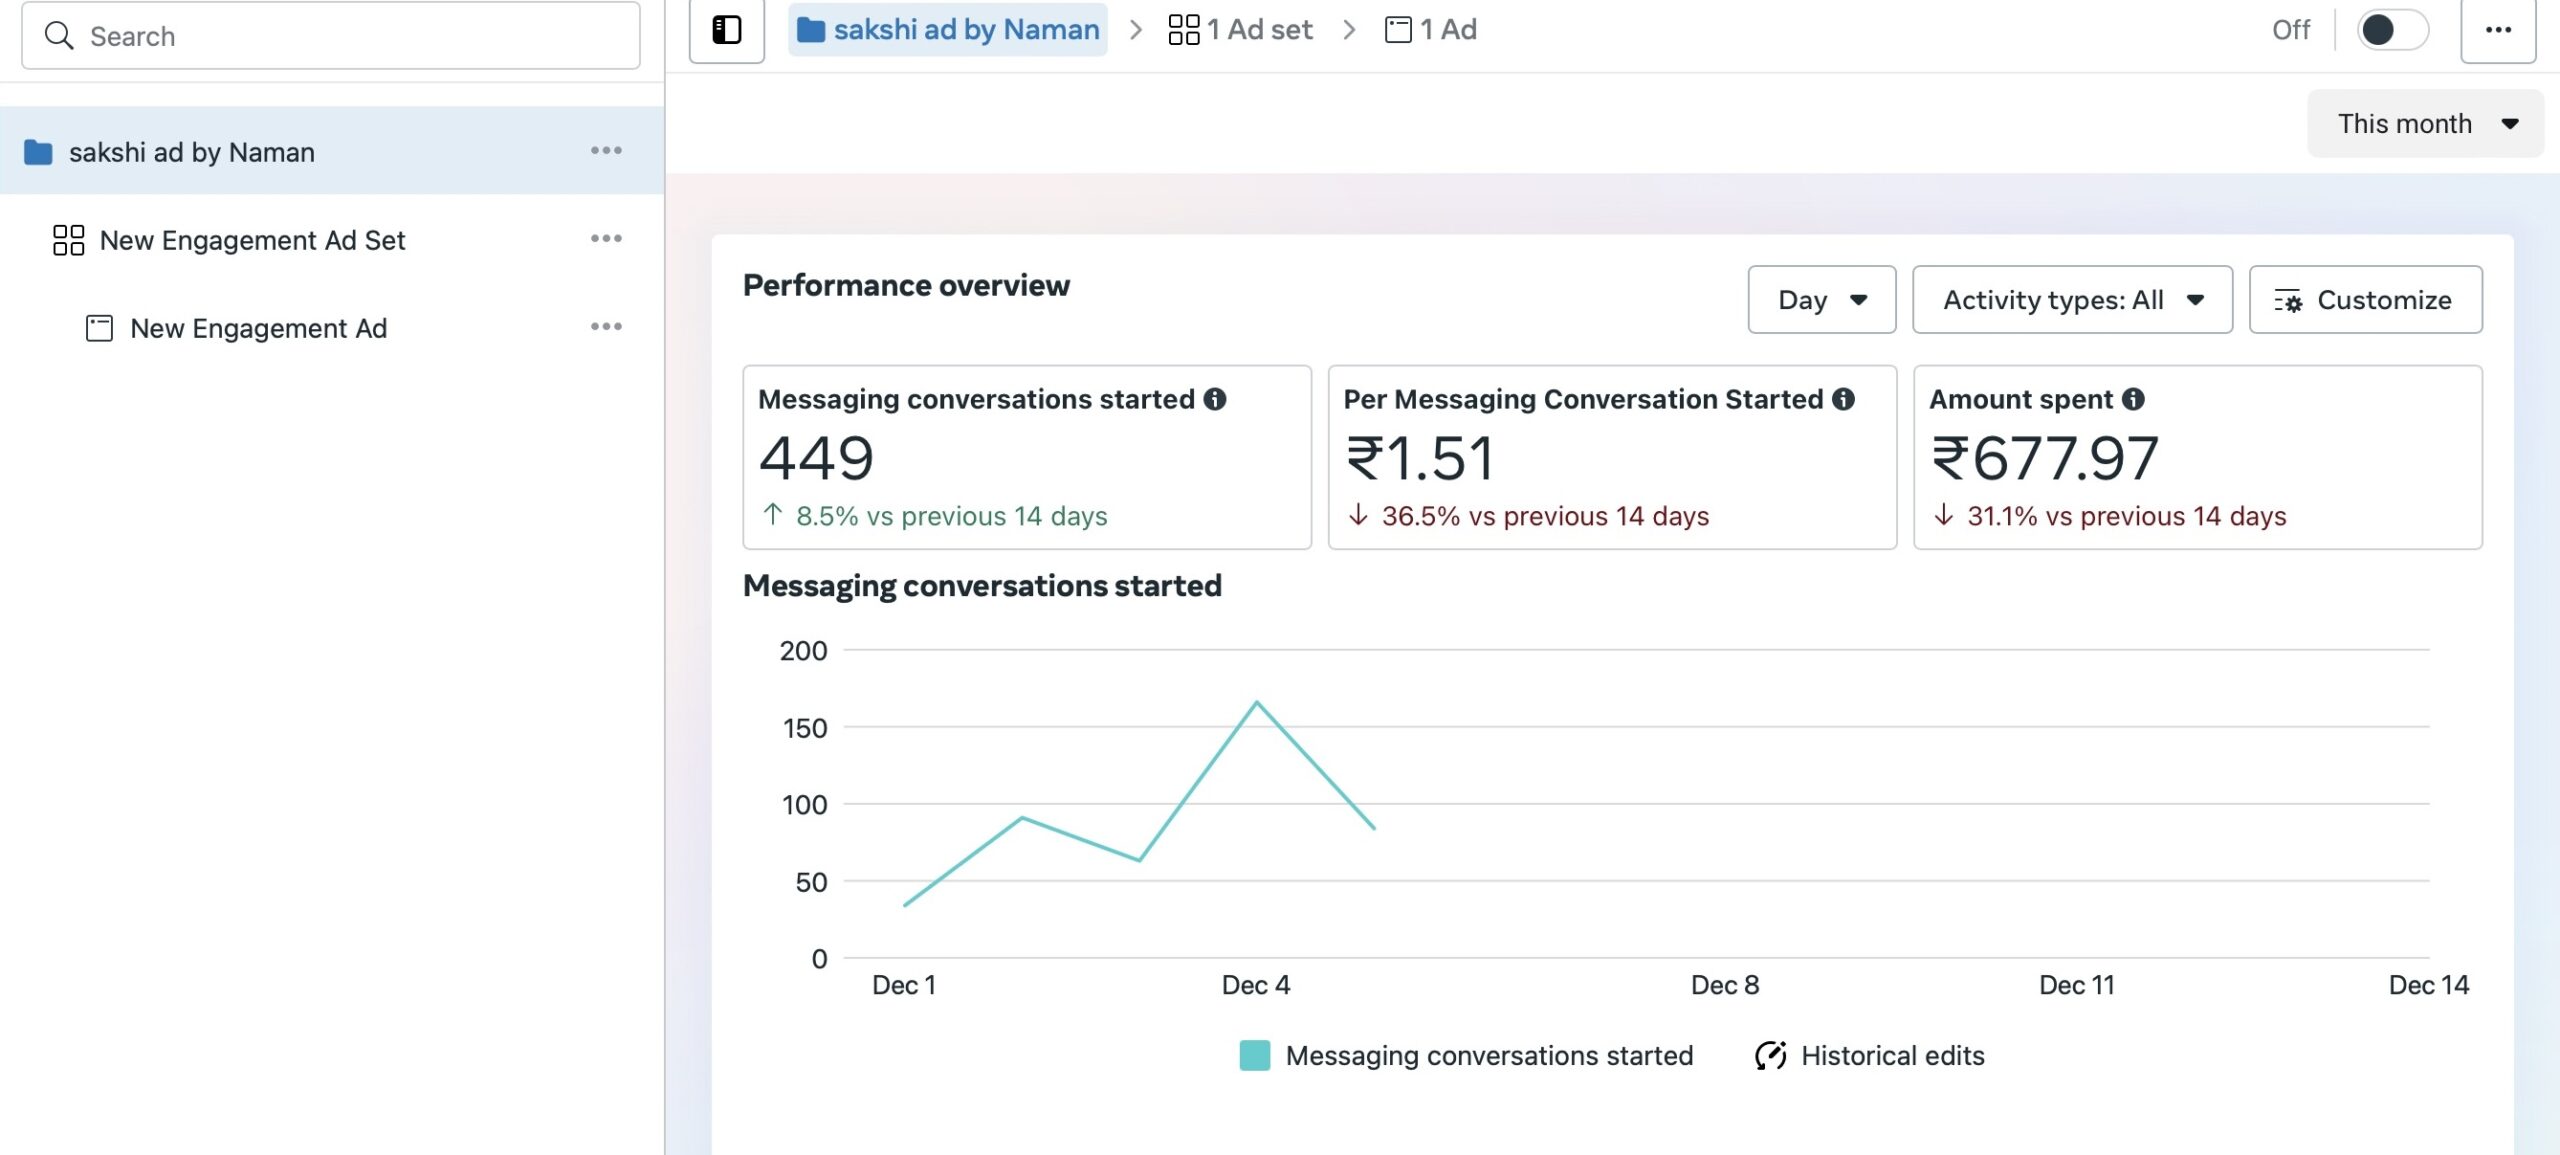Click info icon beside Messaging conversations started
This screenshot has height=1155, width=2560.
pos(1215,399)
